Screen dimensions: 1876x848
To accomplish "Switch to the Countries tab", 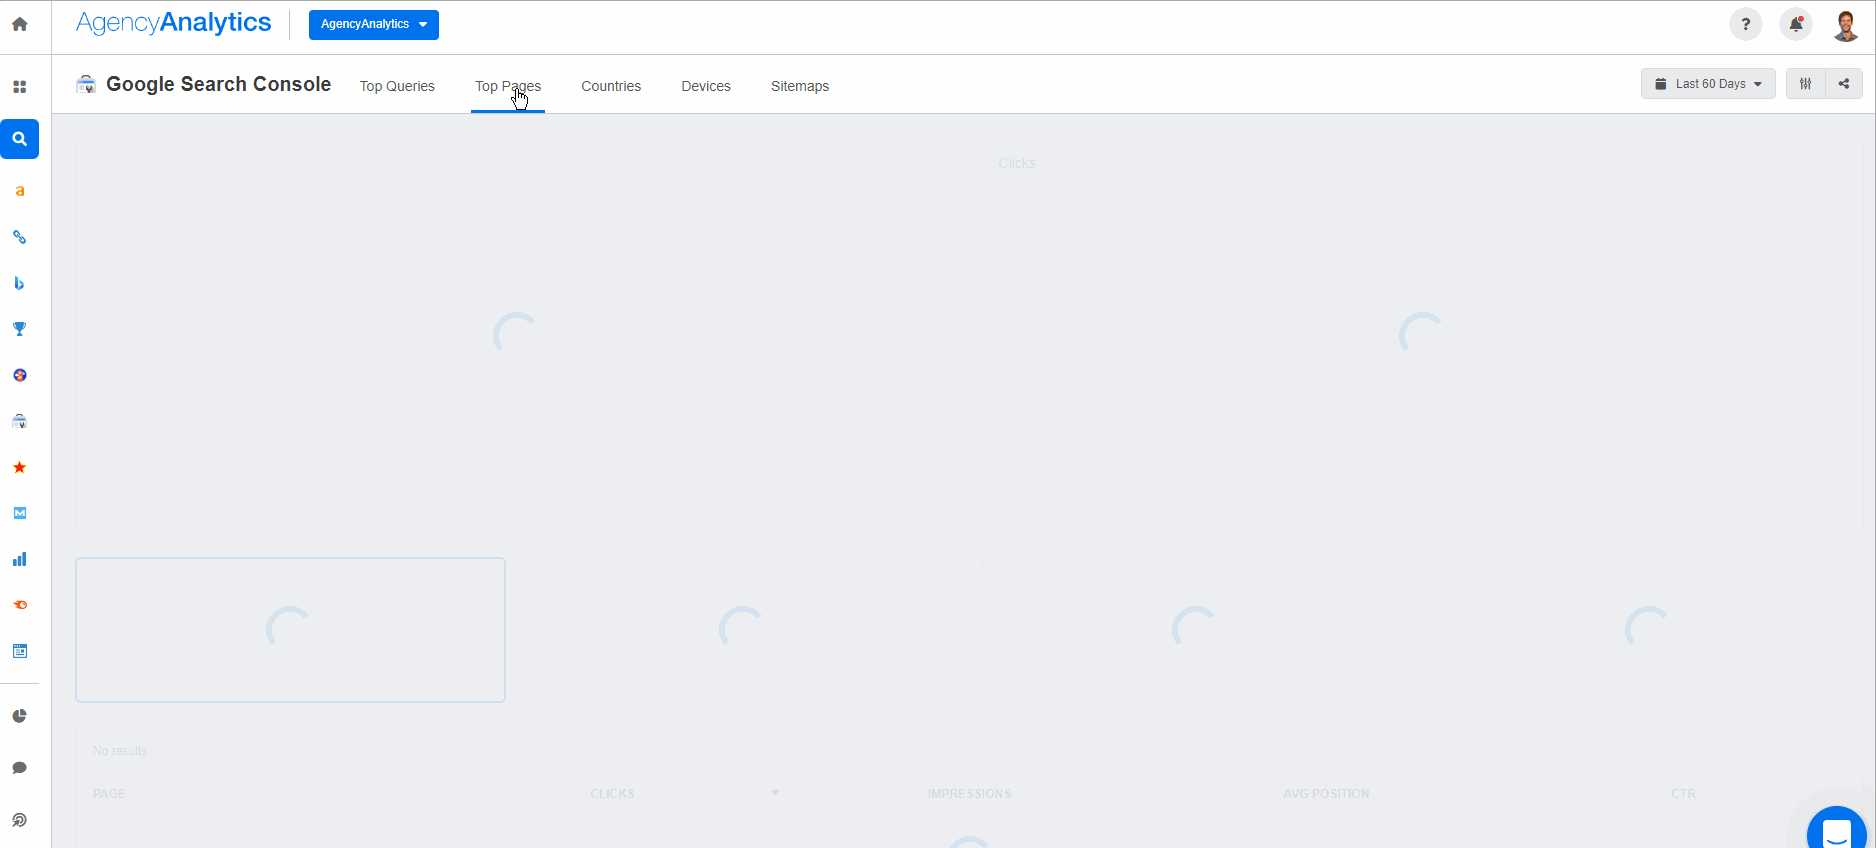I will coord(611,86).
